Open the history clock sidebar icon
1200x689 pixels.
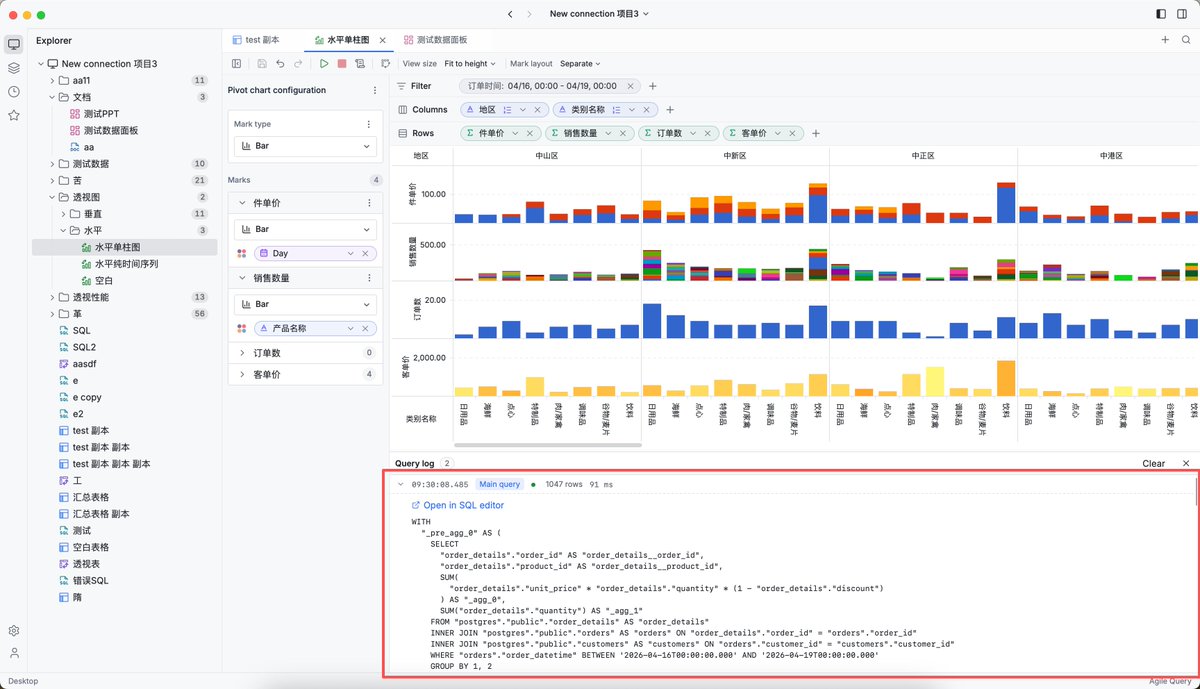click(x=14, y=91)
